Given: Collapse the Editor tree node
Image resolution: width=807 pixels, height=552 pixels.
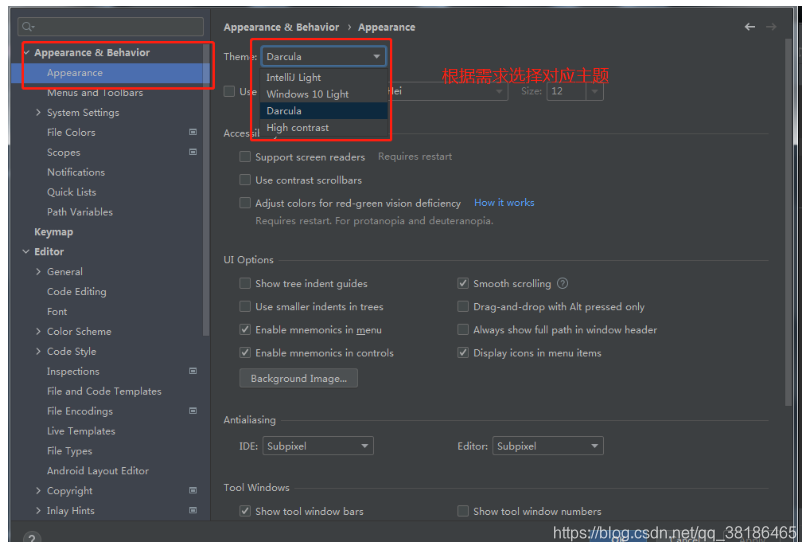Looking at the screenshot, I should click(x=26, y=252).
